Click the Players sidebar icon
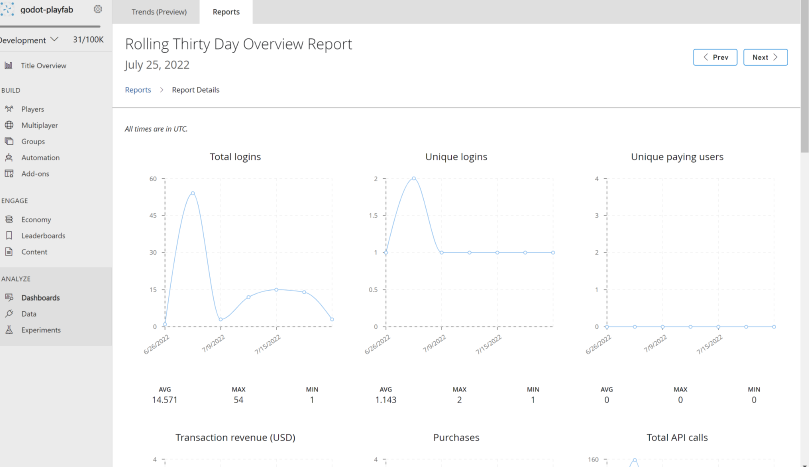 (x=9, y=109)
